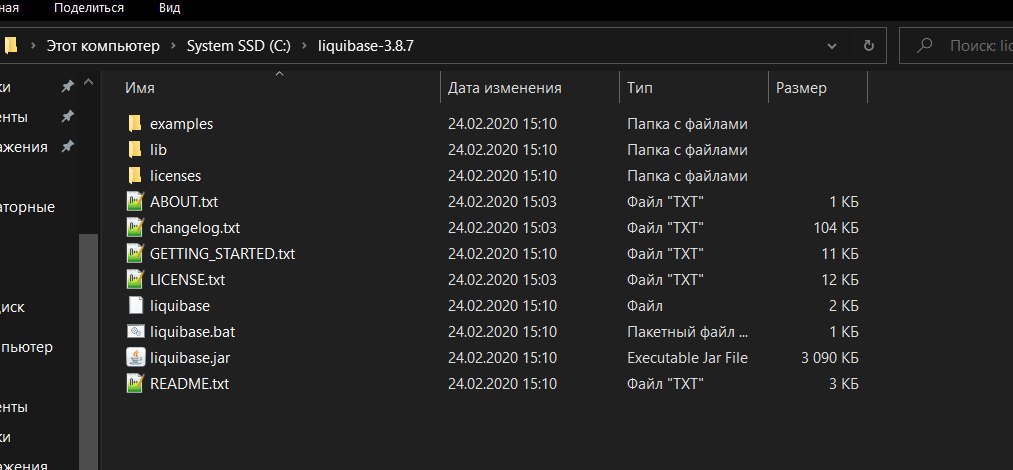Click the 12 КБ size cell
Screen dimensions: 1013x470
click(x=840, y=280)
